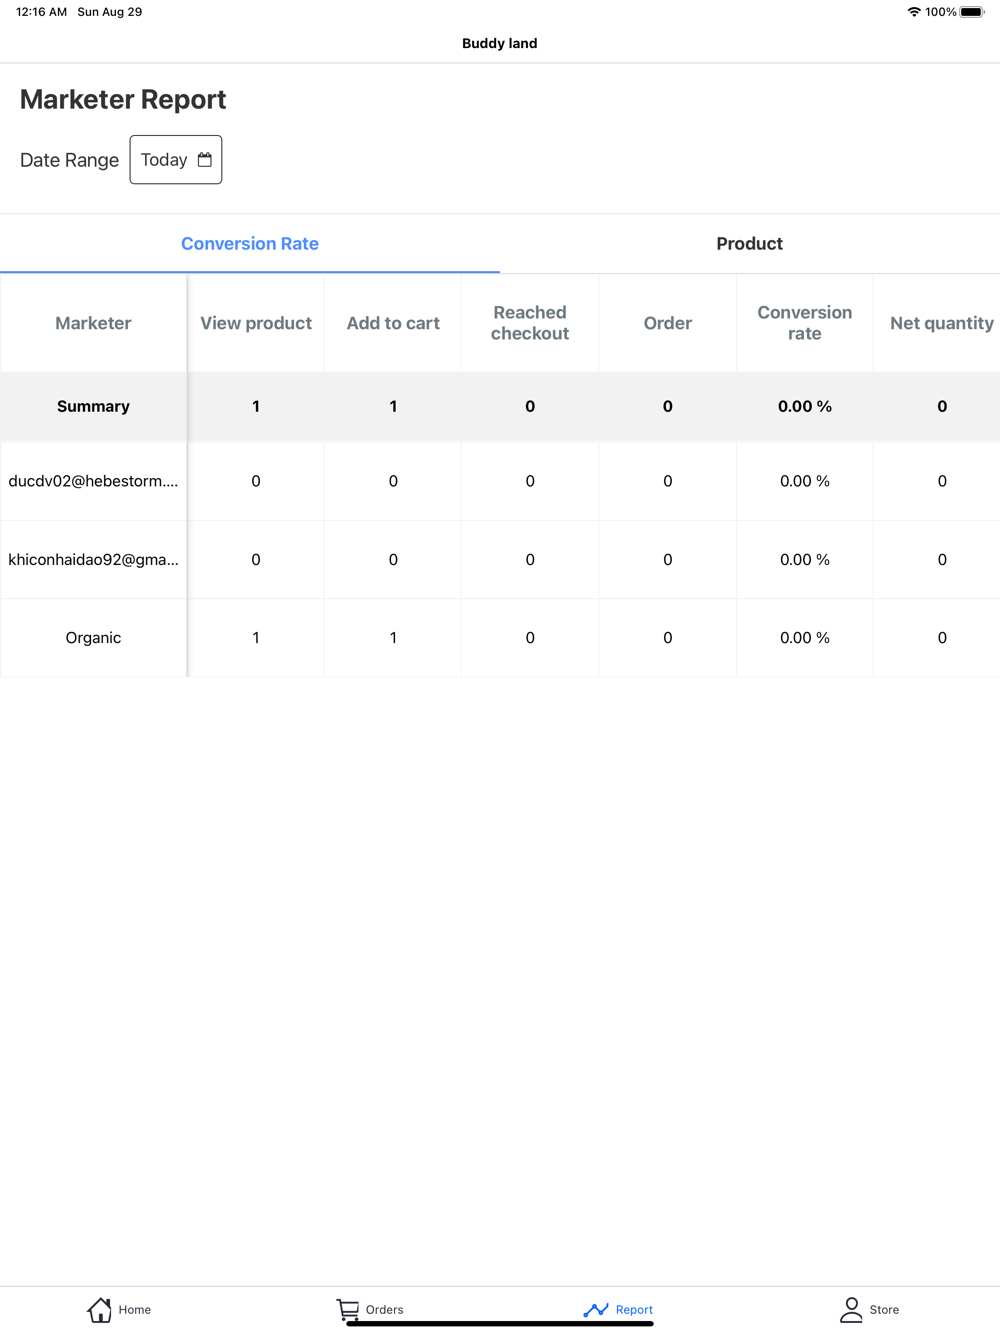Viewport: 1000px width, 1334px height.
Task: Switch to the Product tab
Action: pos(749,244)
